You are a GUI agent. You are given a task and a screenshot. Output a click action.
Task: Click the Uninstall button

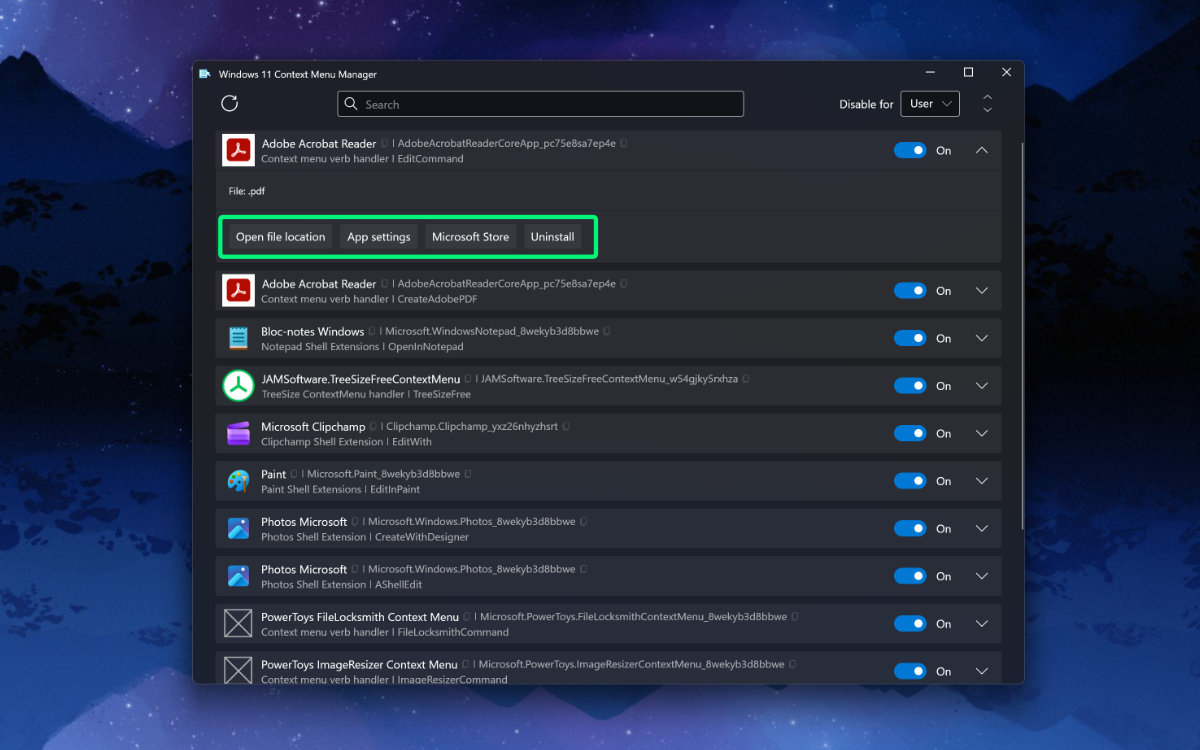click(552, 236)
